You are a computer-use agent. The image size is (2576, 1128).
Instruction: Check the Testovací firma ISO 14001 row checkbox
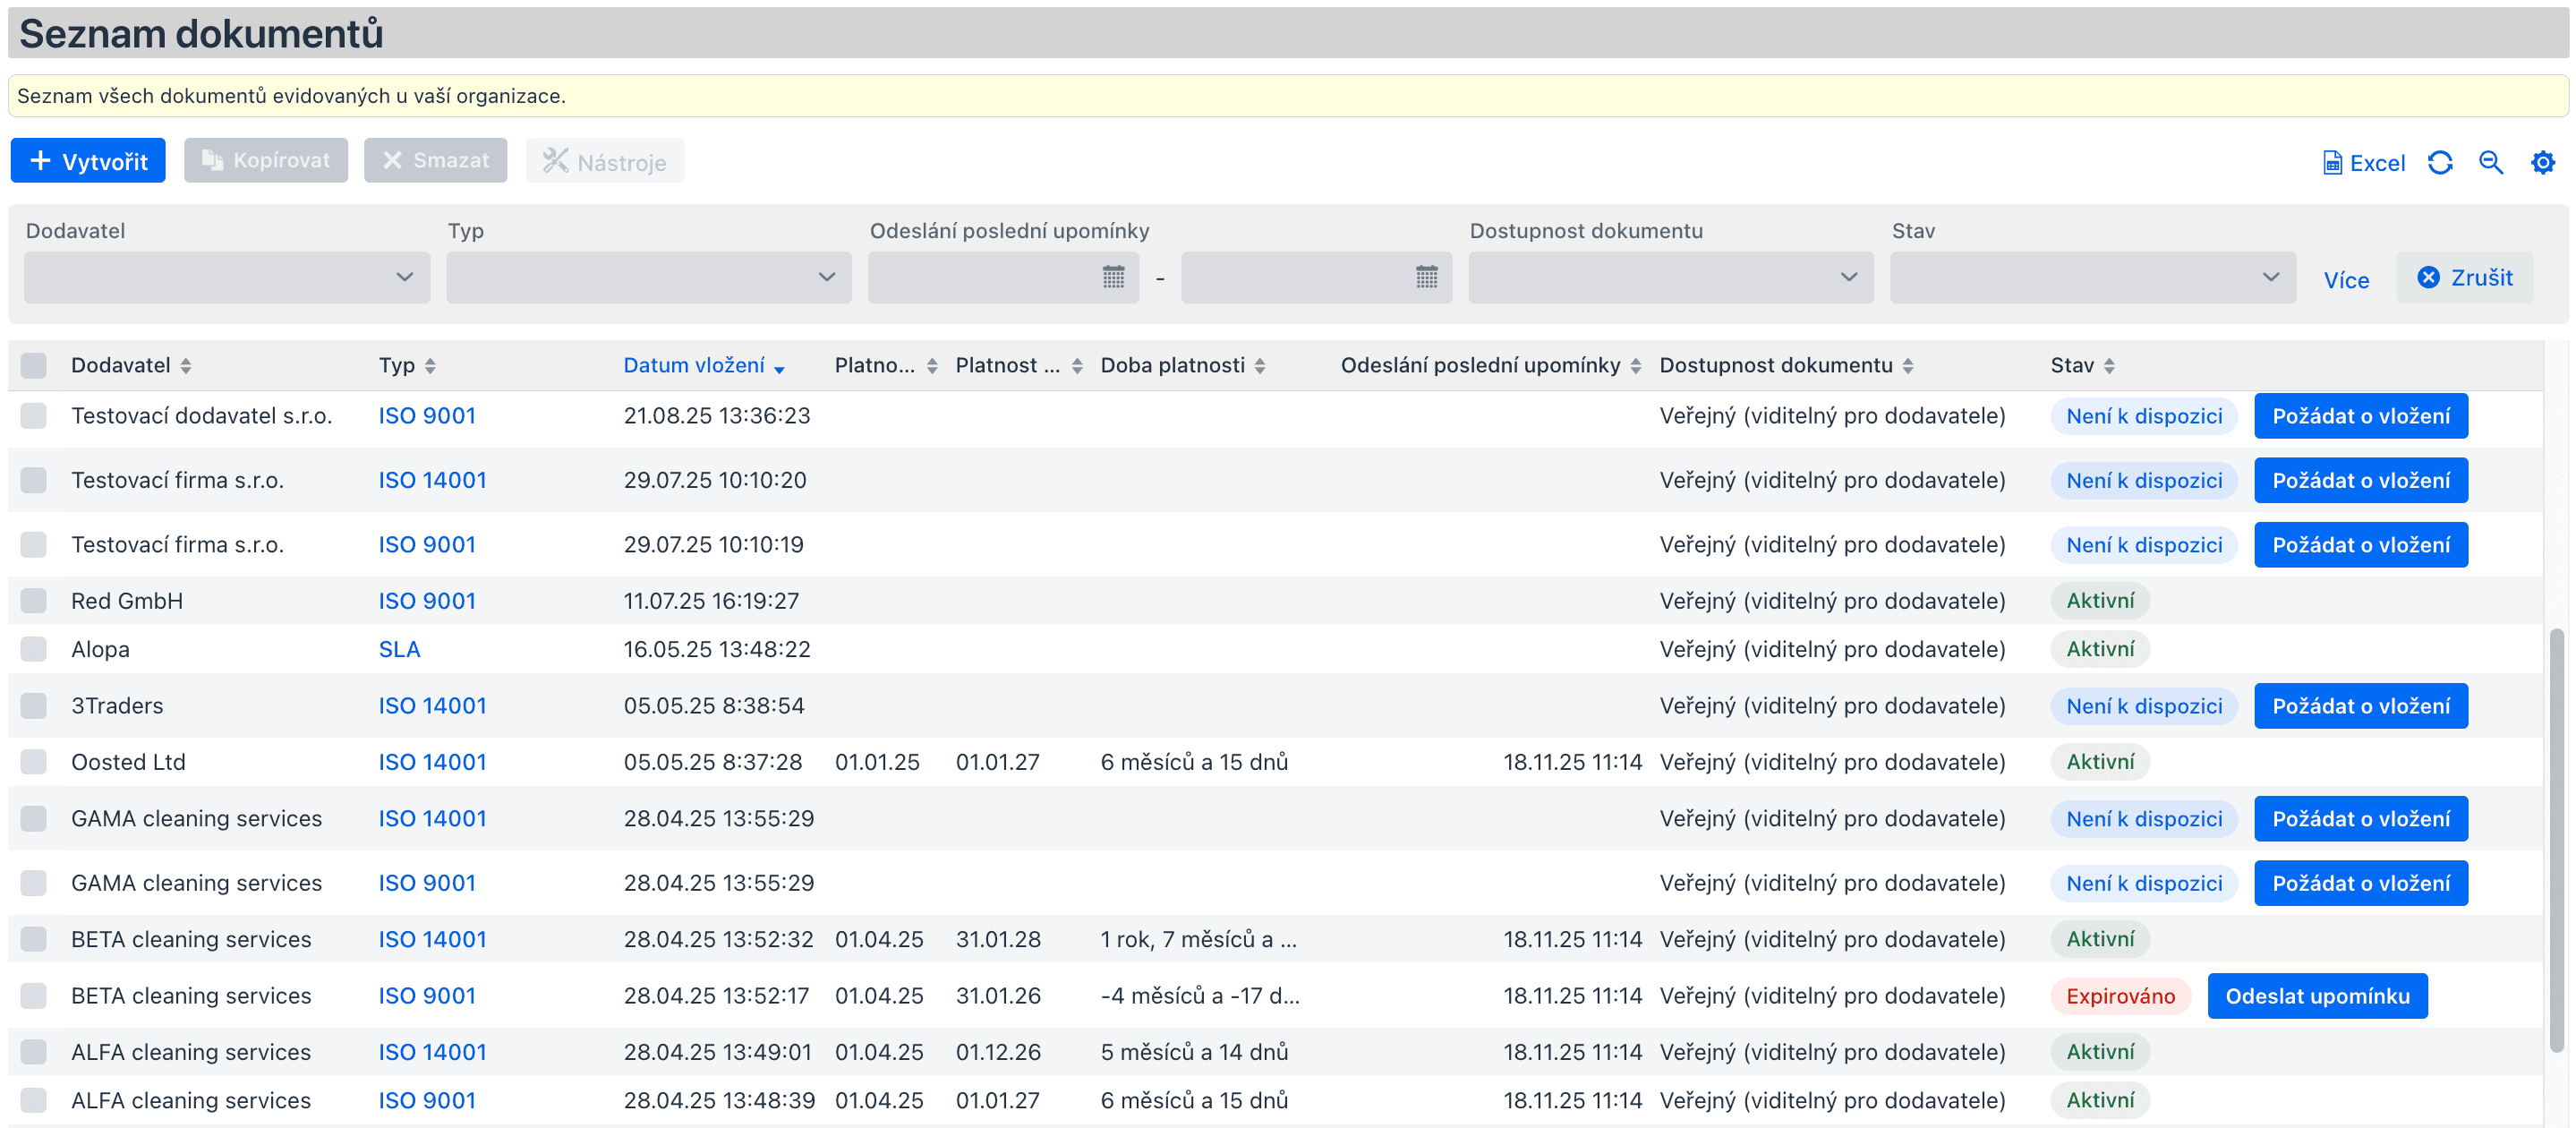click(34, 480)
